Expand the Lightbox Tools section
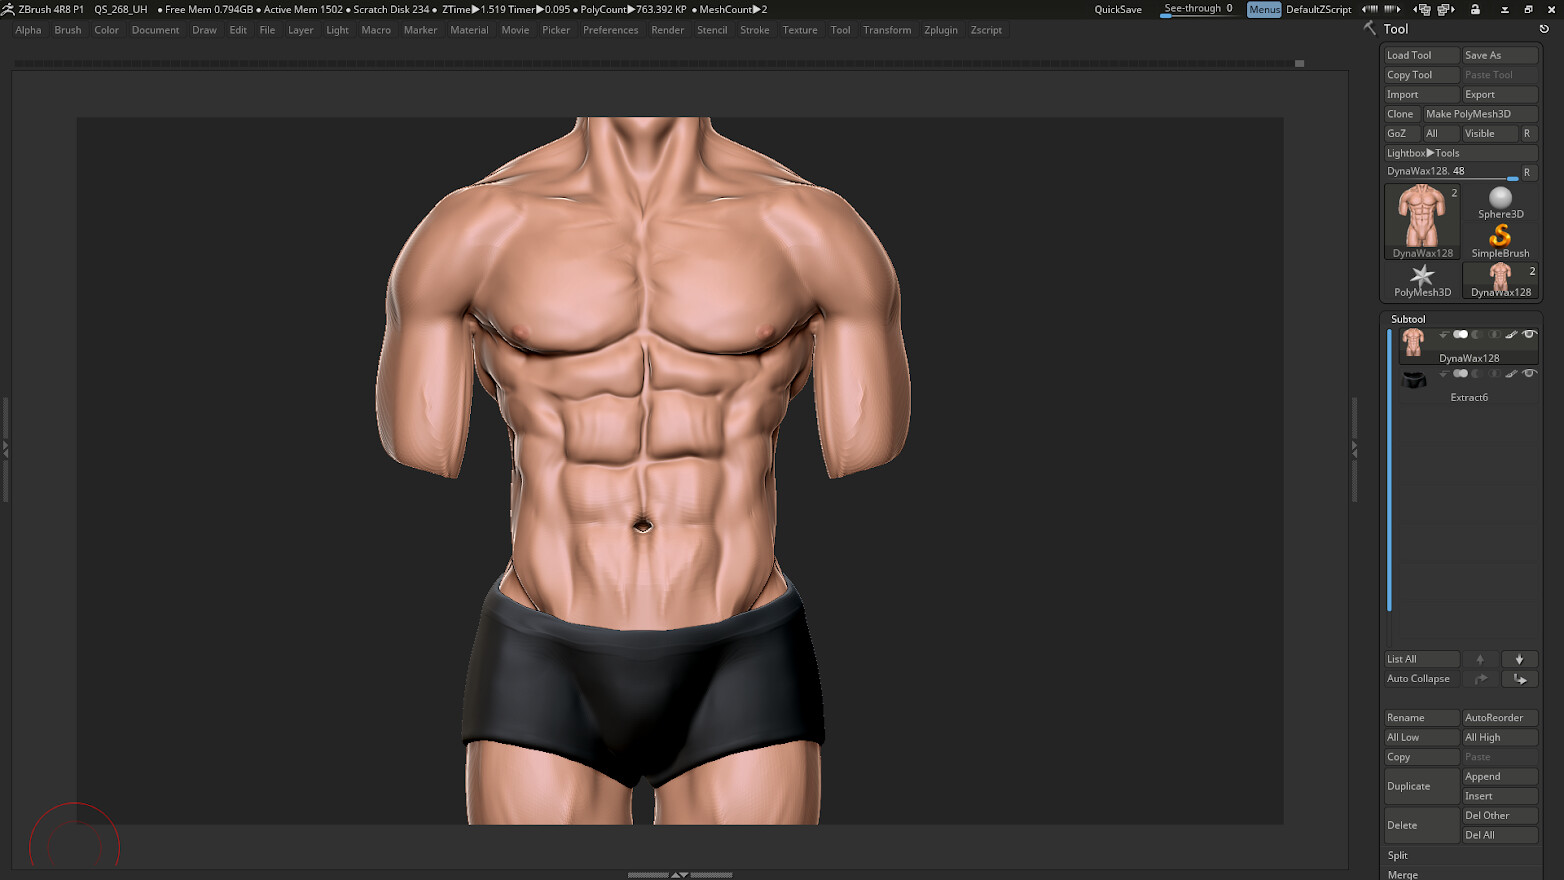This screenshot has height=880, width=1564. tap(1422, 152)
